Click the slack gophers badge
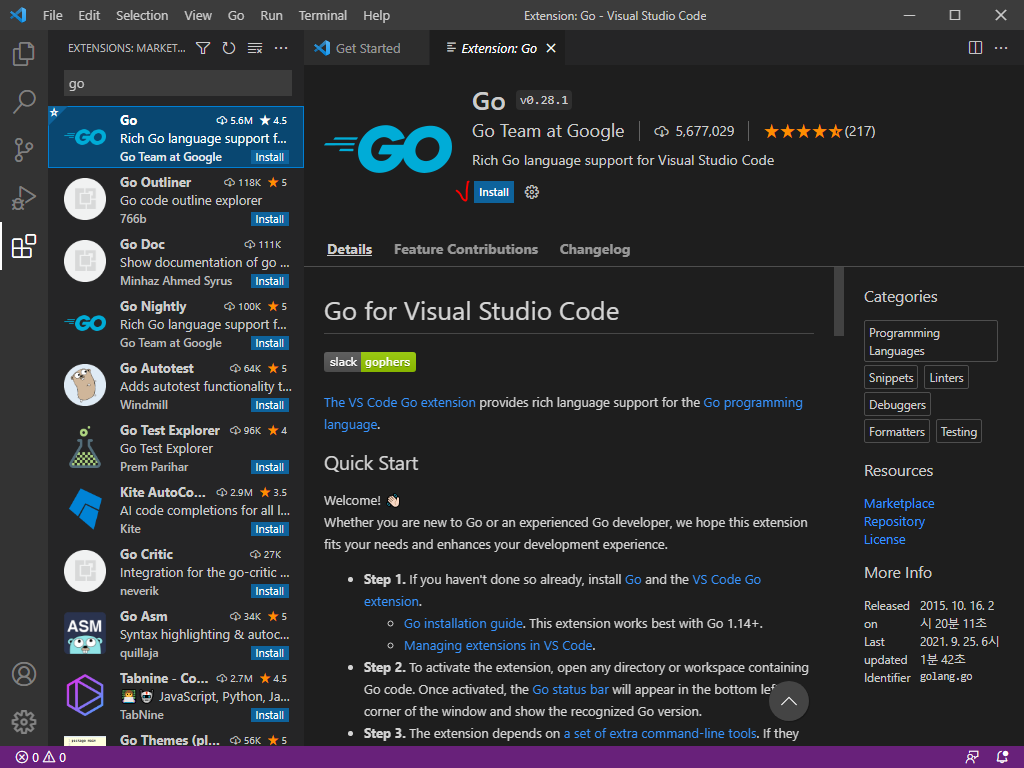The image size is (1024, 768). pos(370,362)
